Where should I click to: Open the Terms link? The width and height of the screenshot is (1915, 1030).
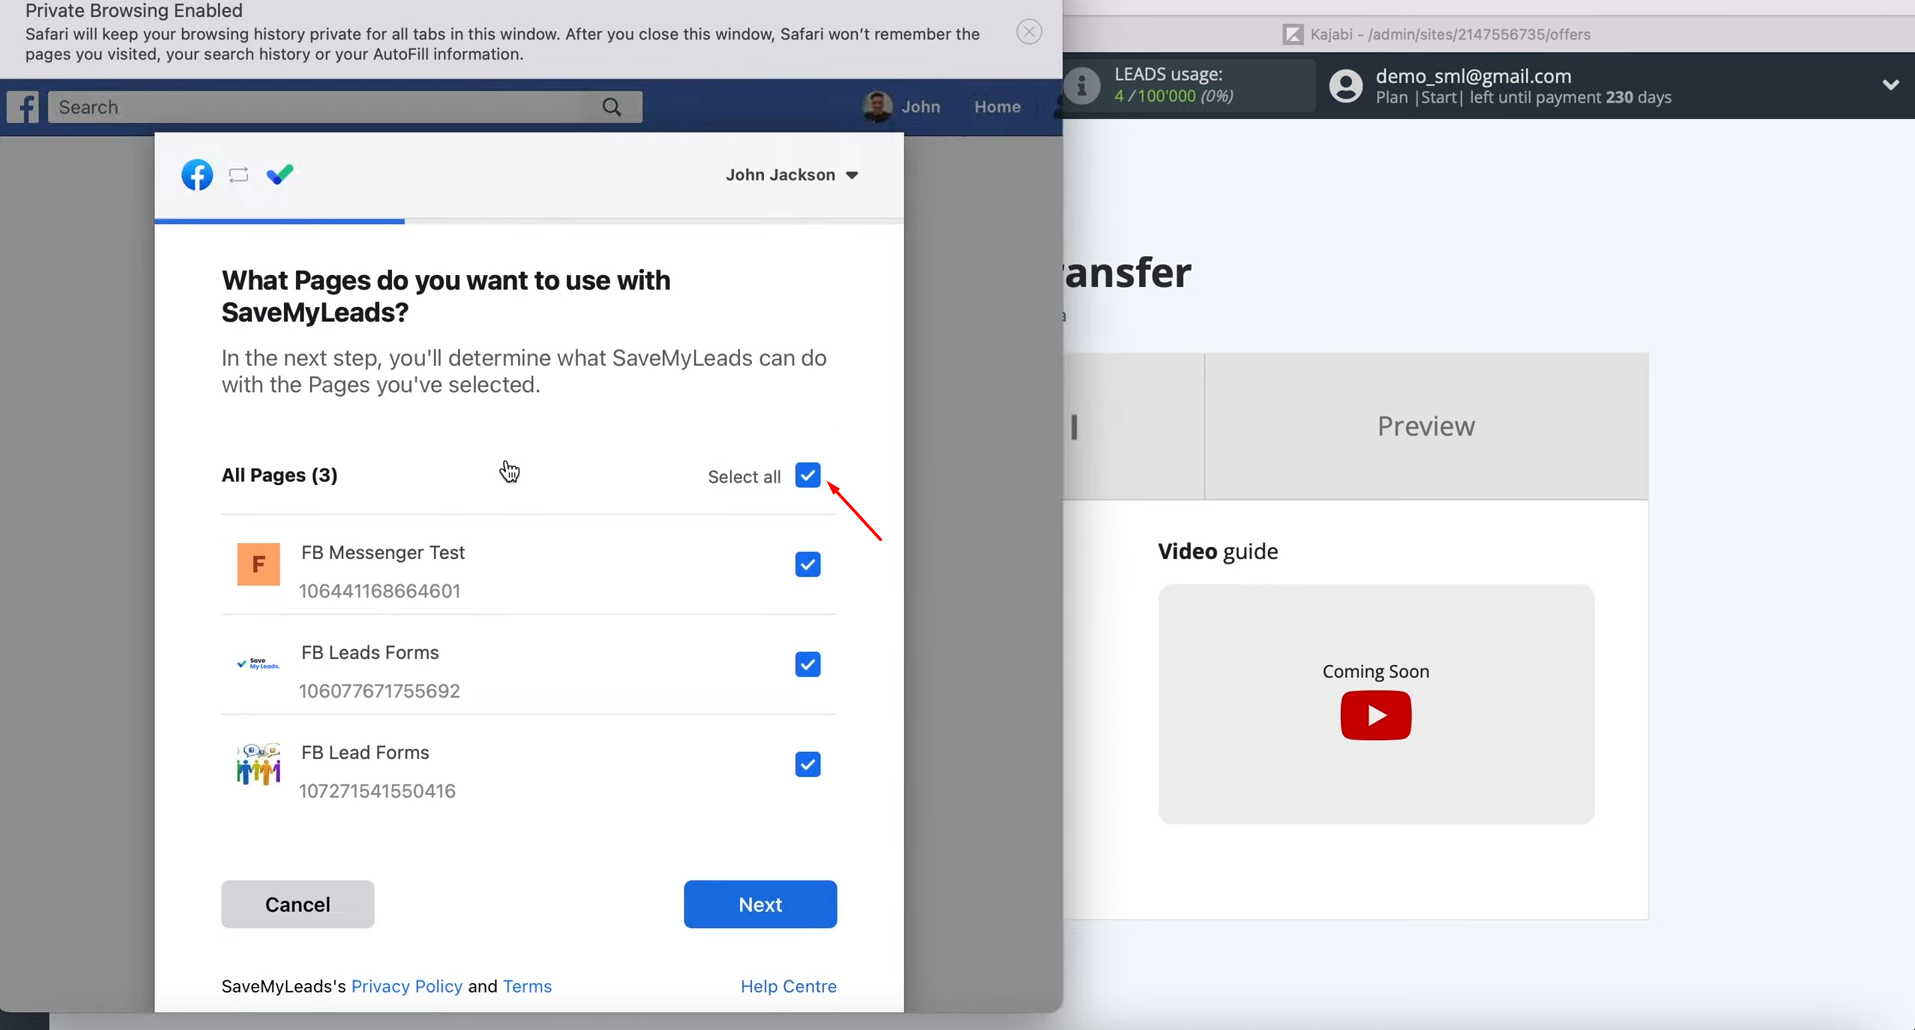coord(527,986)
